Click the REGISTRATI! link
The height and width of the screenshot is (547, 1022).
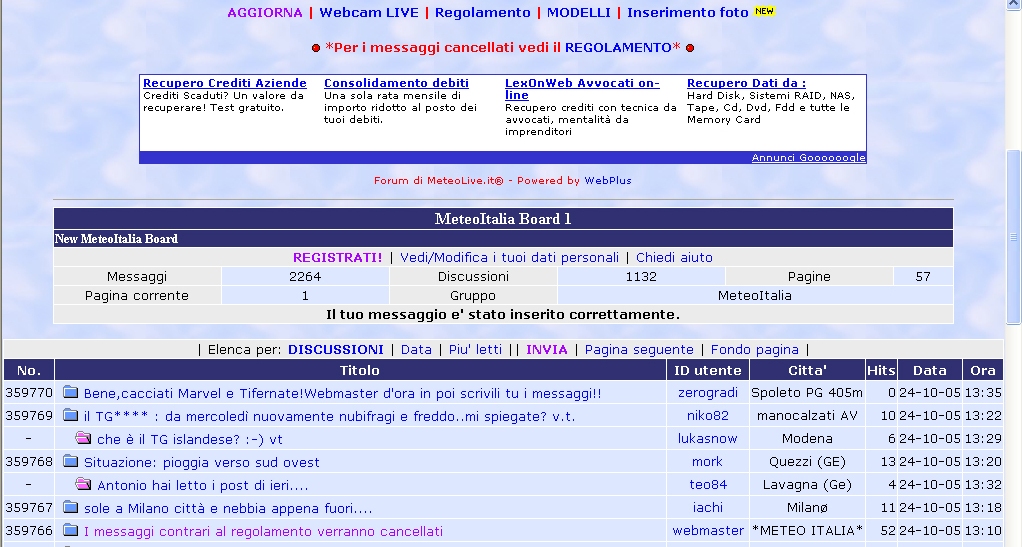click(x=337, y=257)
